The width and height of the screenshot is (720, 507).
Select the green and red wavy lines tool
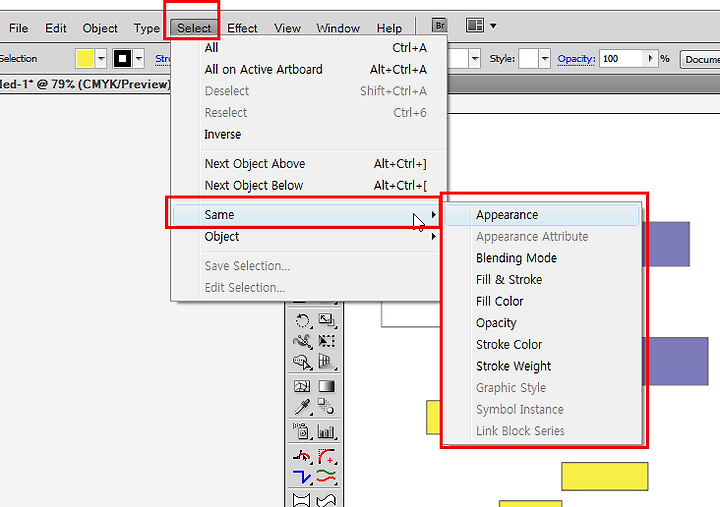(x=326, y=477)
